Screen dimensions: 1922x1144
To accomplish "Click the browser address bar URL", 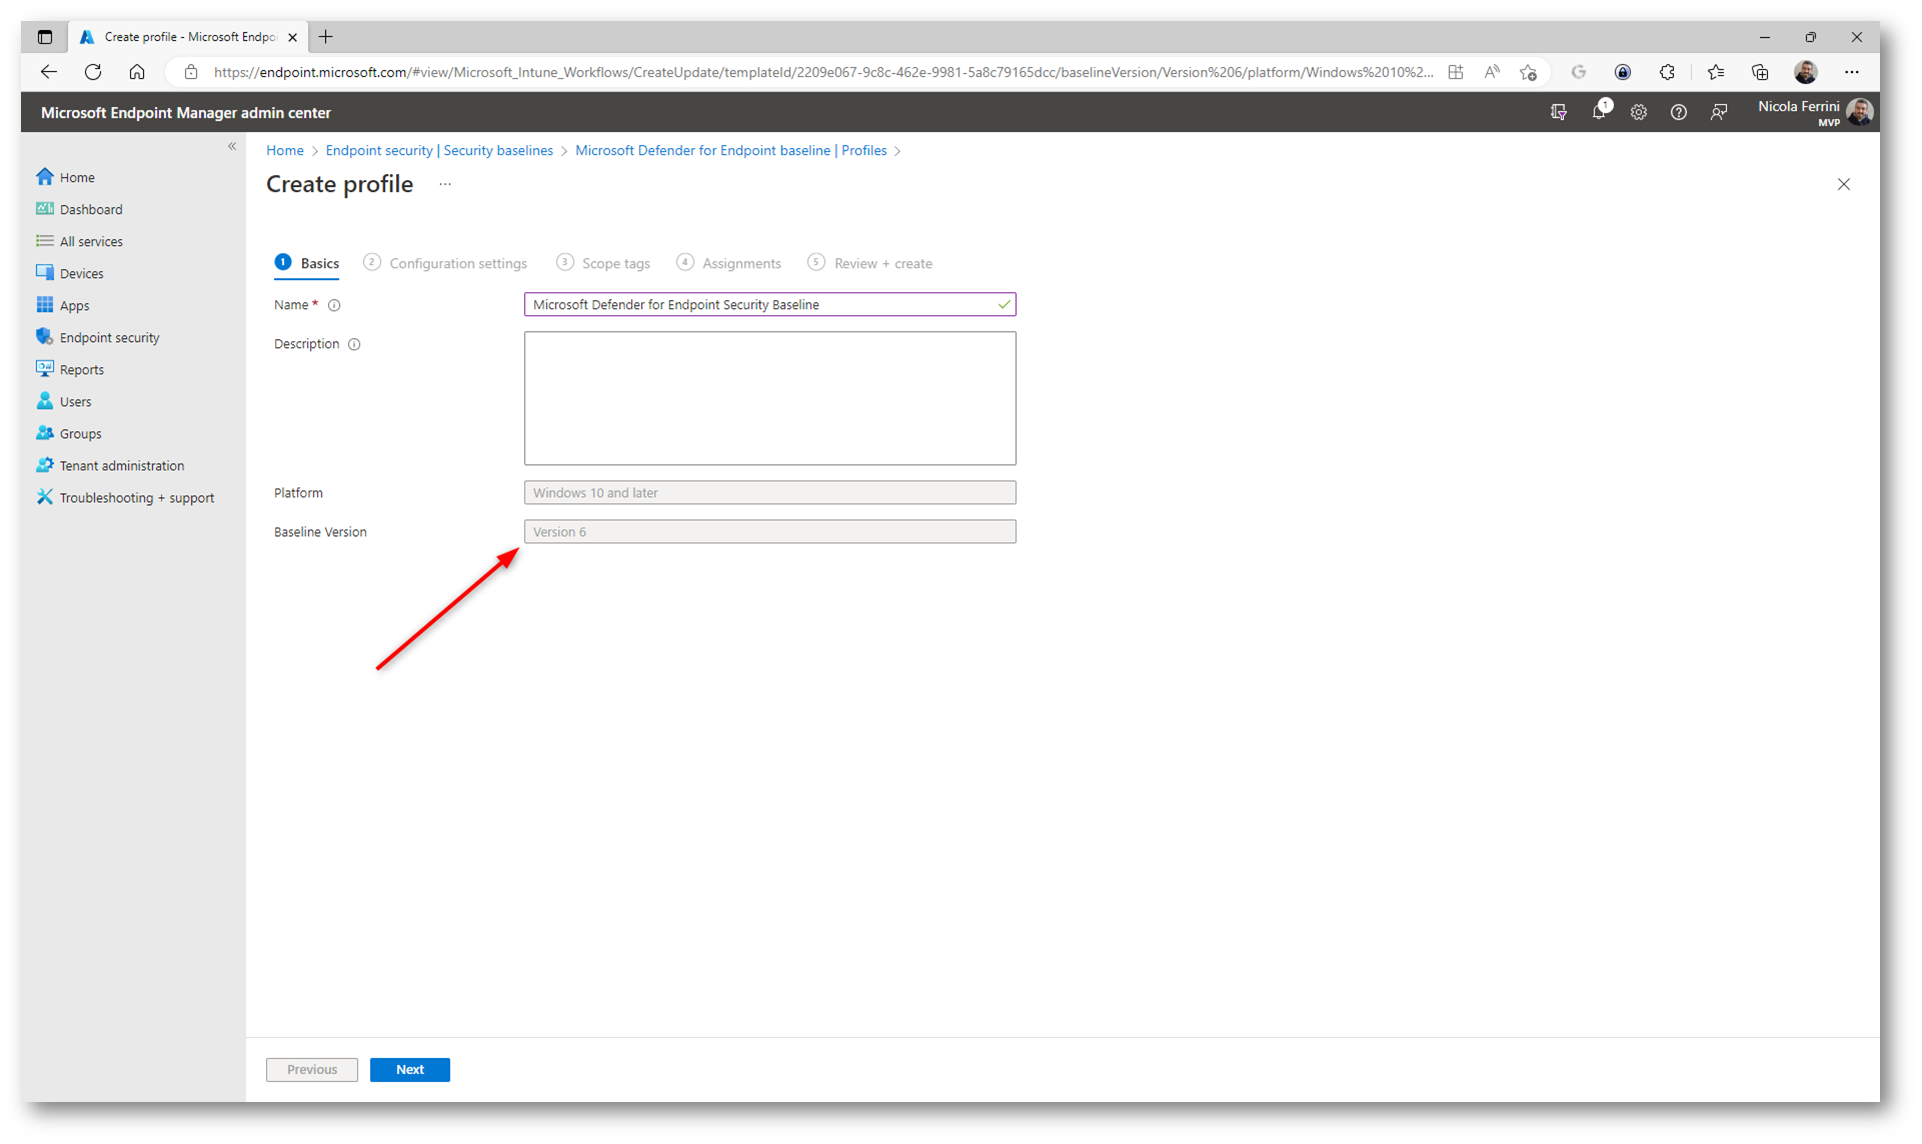I will tap(823, 72).
